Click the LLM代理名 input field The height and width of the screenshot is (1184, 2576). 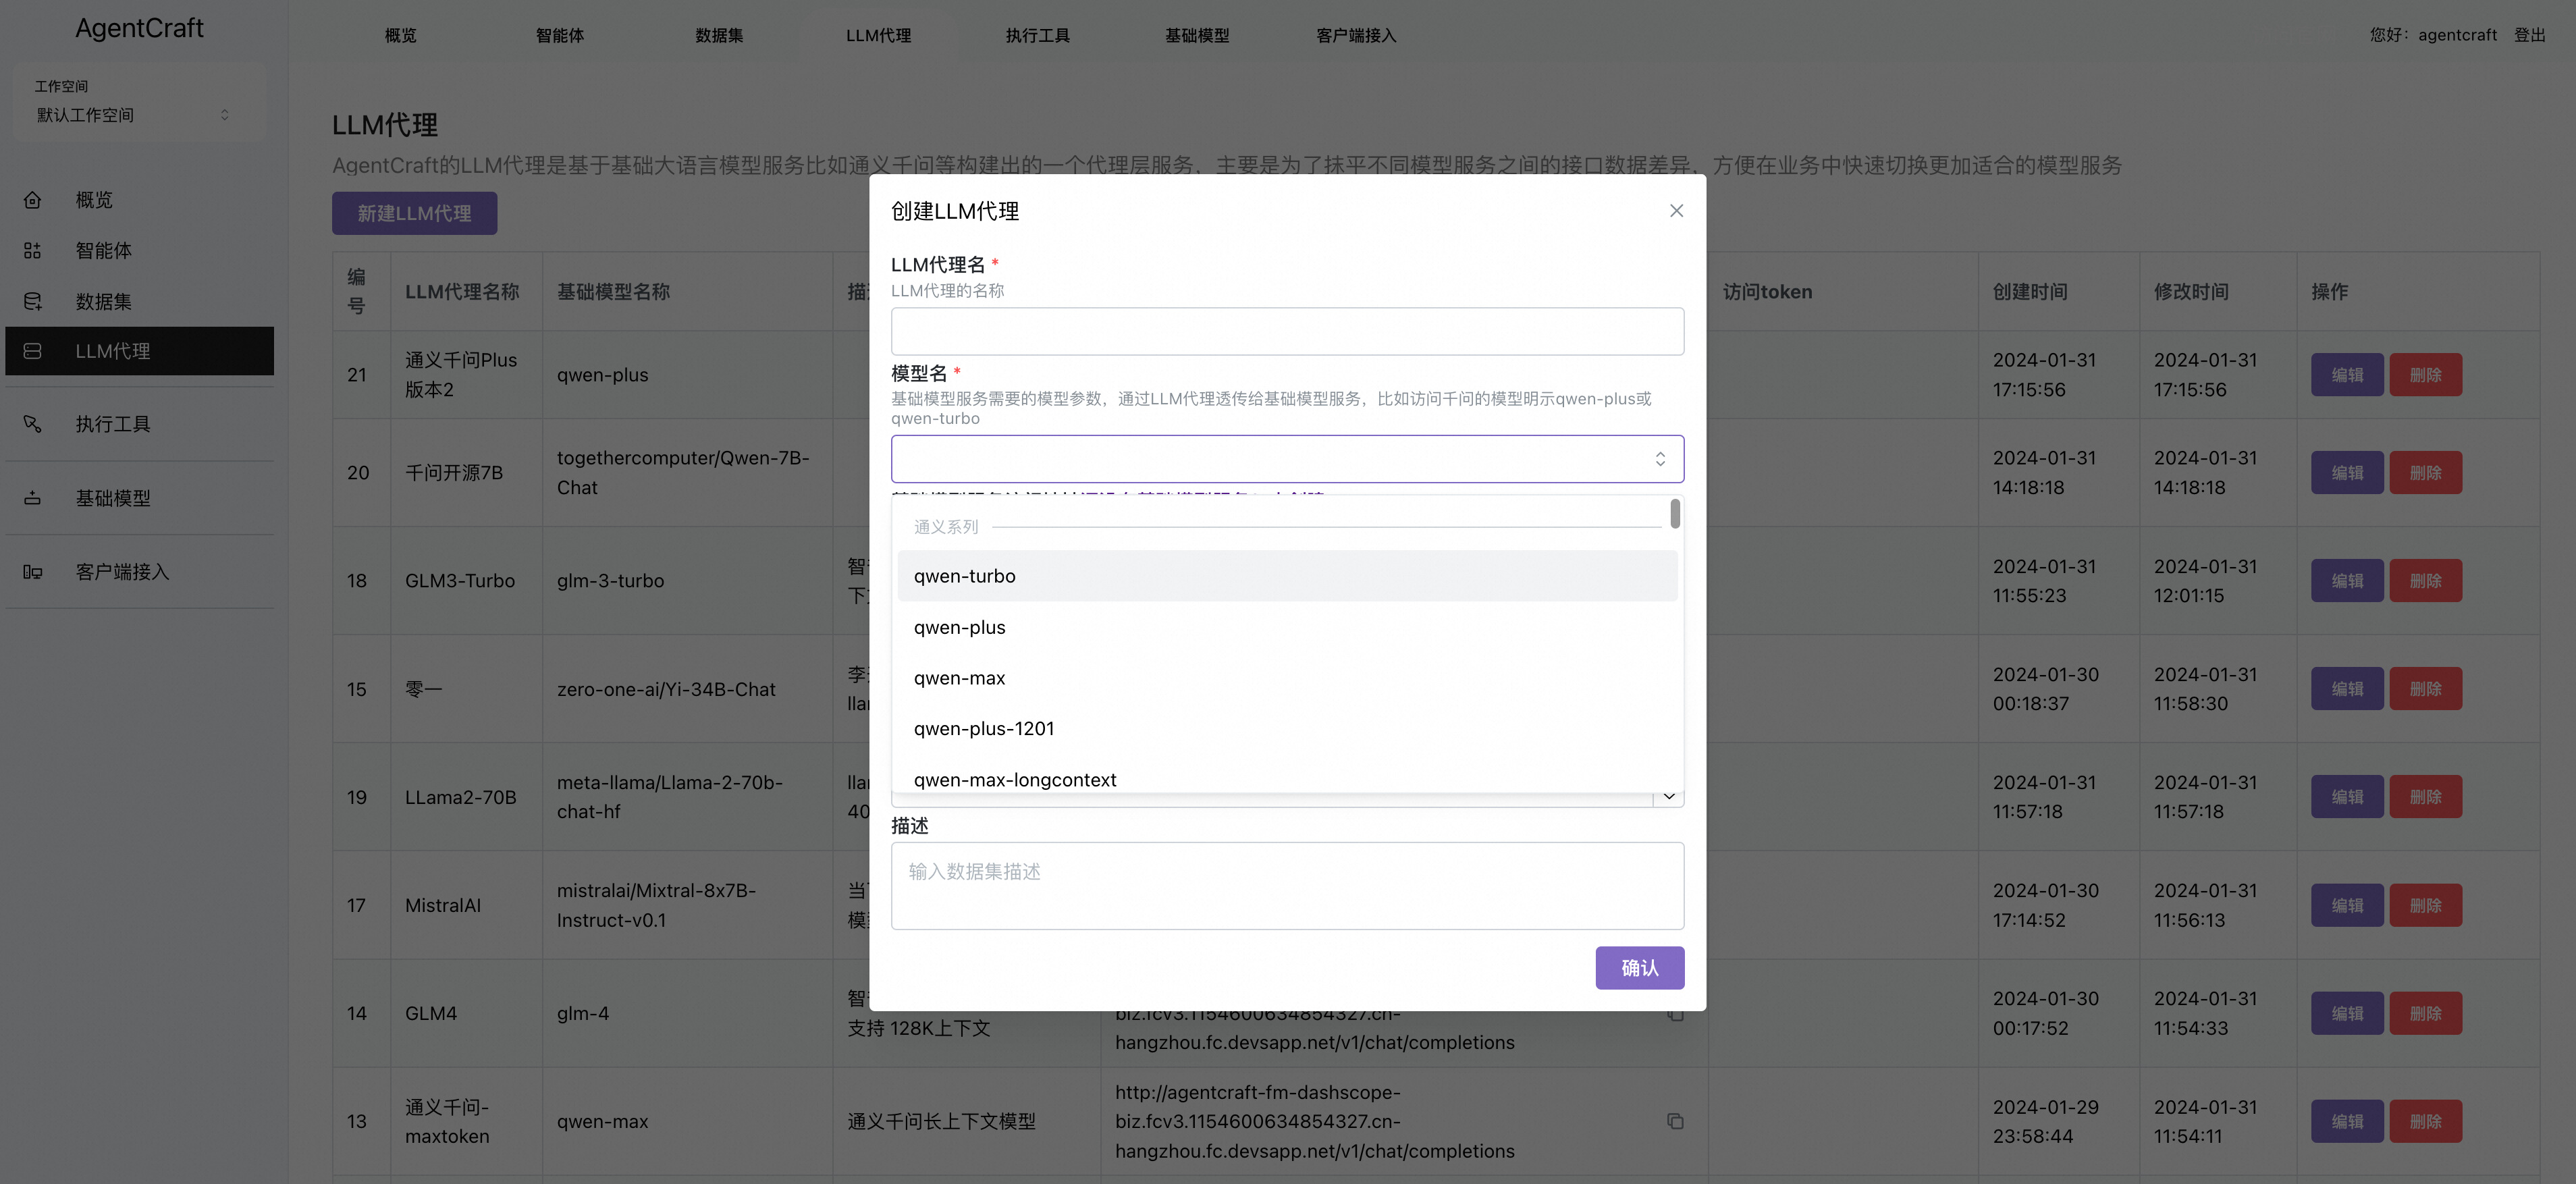tap(1287, 331)
